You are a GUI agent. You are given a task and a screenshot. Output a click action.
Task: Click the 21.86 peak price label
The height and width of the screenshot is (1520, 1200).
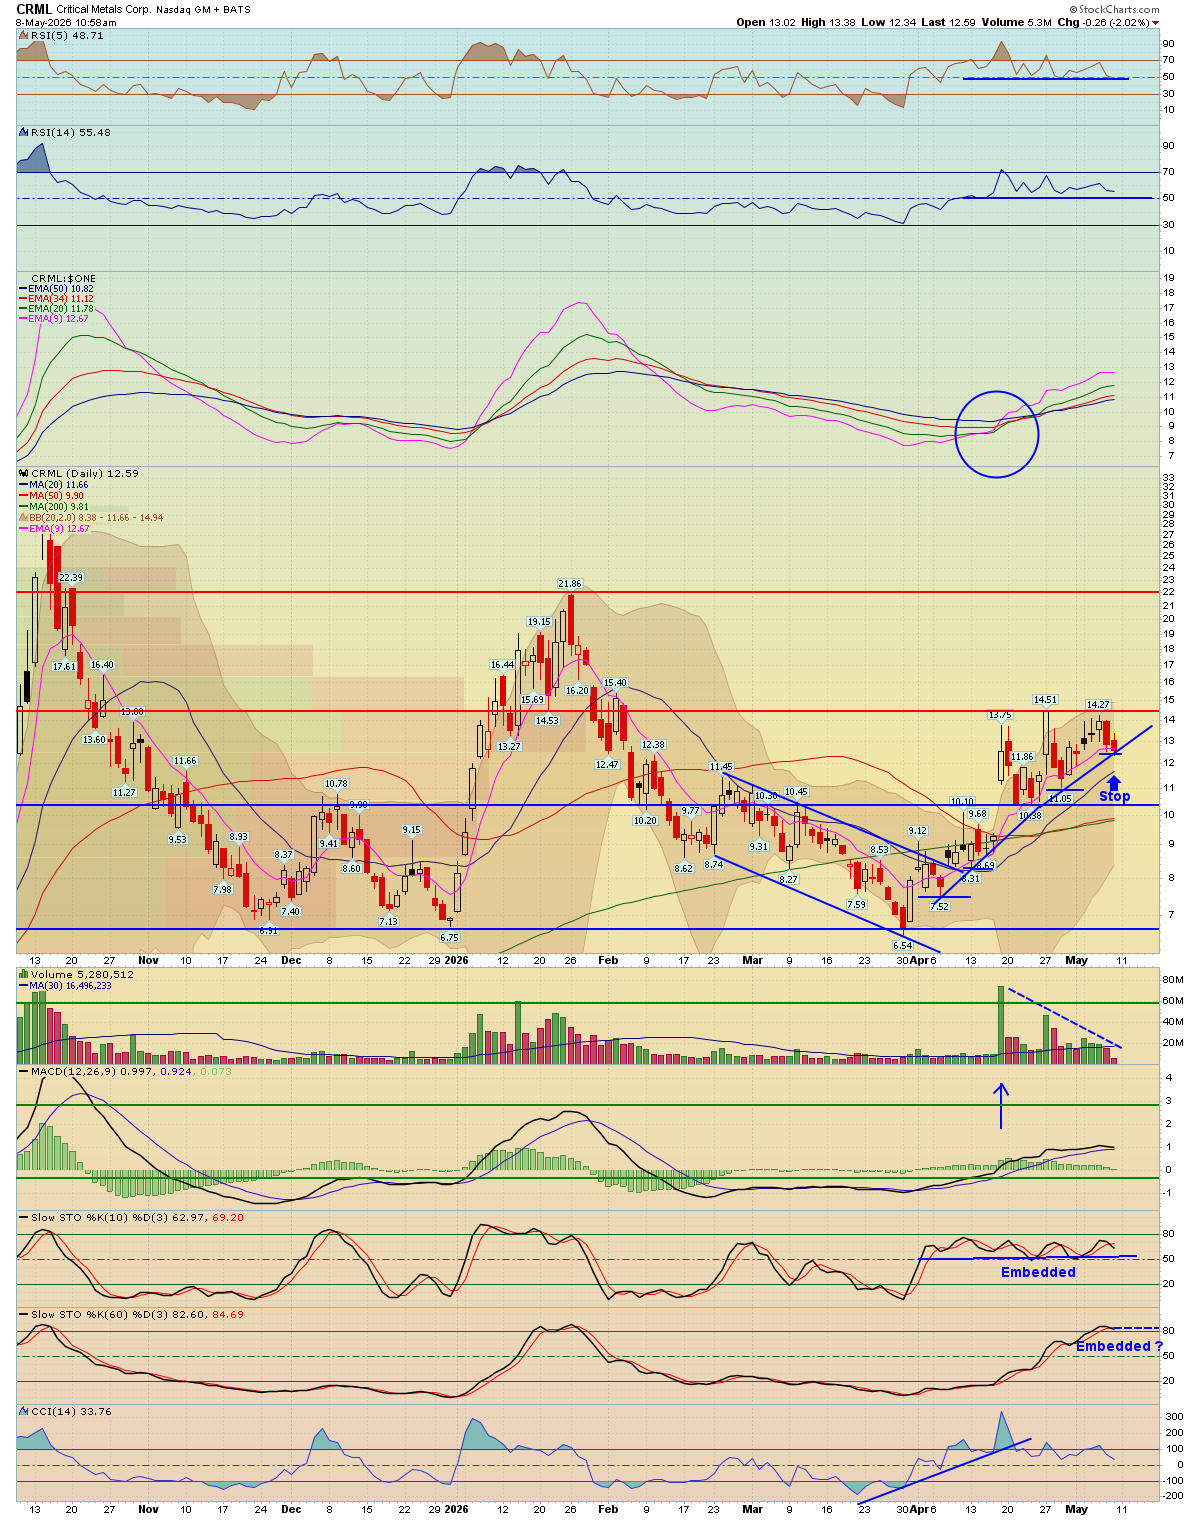570,583
